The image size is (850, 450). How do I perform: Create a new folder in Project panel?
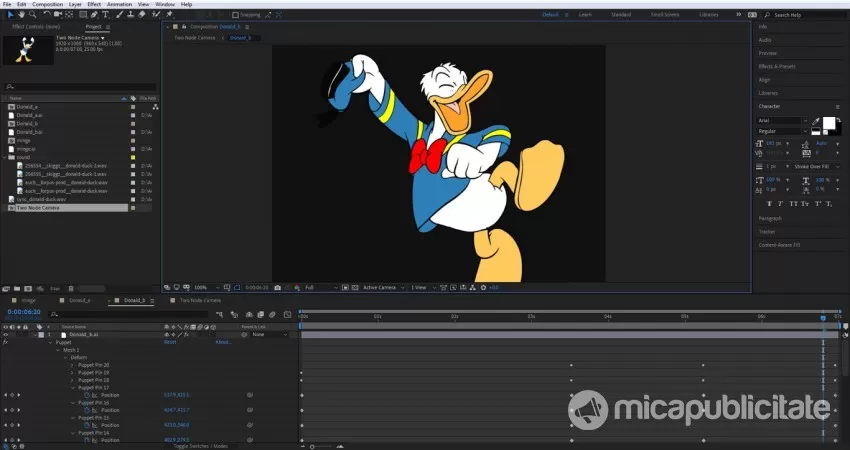pyautogui.click(x=17, y=289)
